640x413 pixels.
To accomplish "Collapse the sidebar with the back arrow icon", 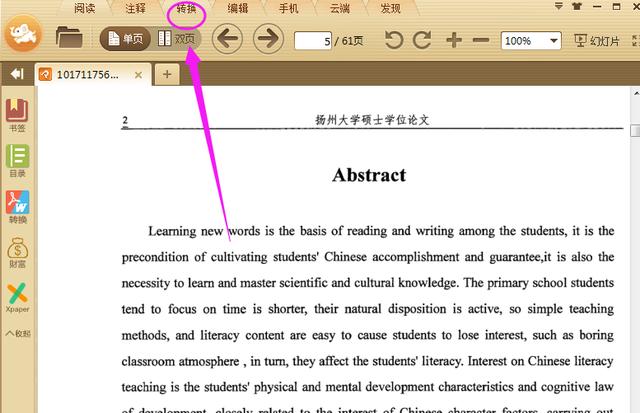I will (17, 74).
